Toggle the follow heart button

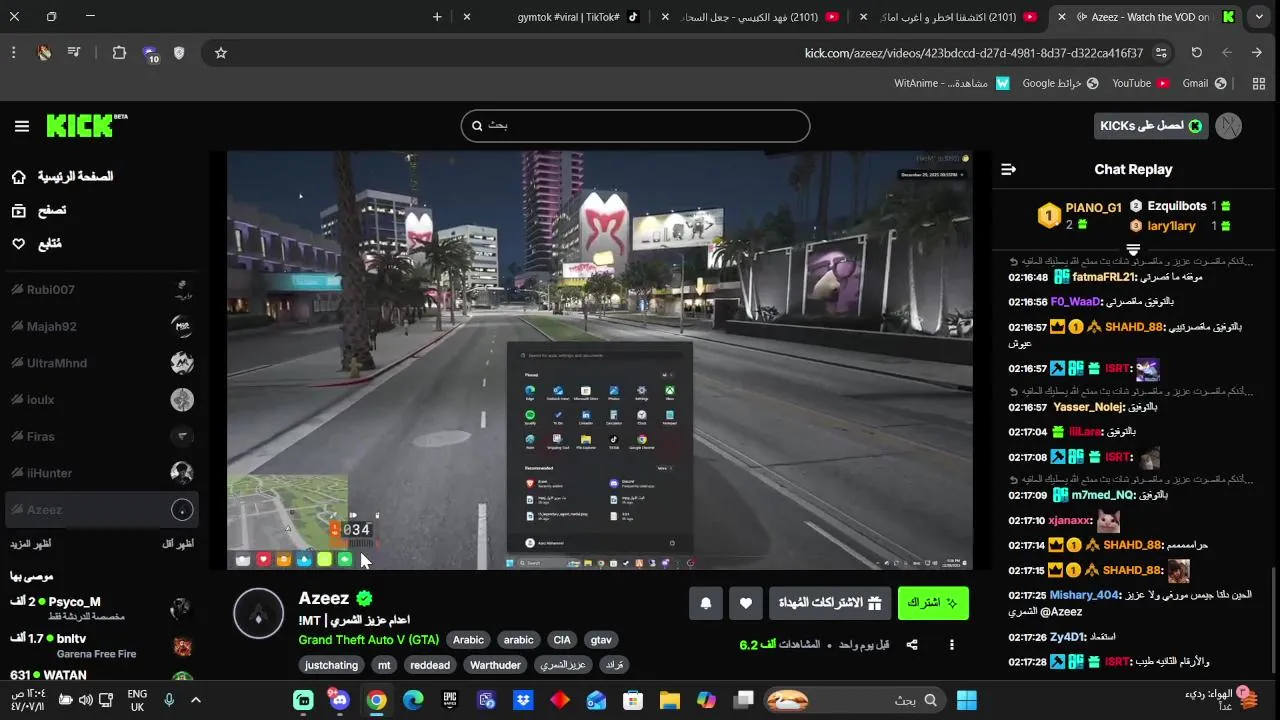tap(745, 603)
